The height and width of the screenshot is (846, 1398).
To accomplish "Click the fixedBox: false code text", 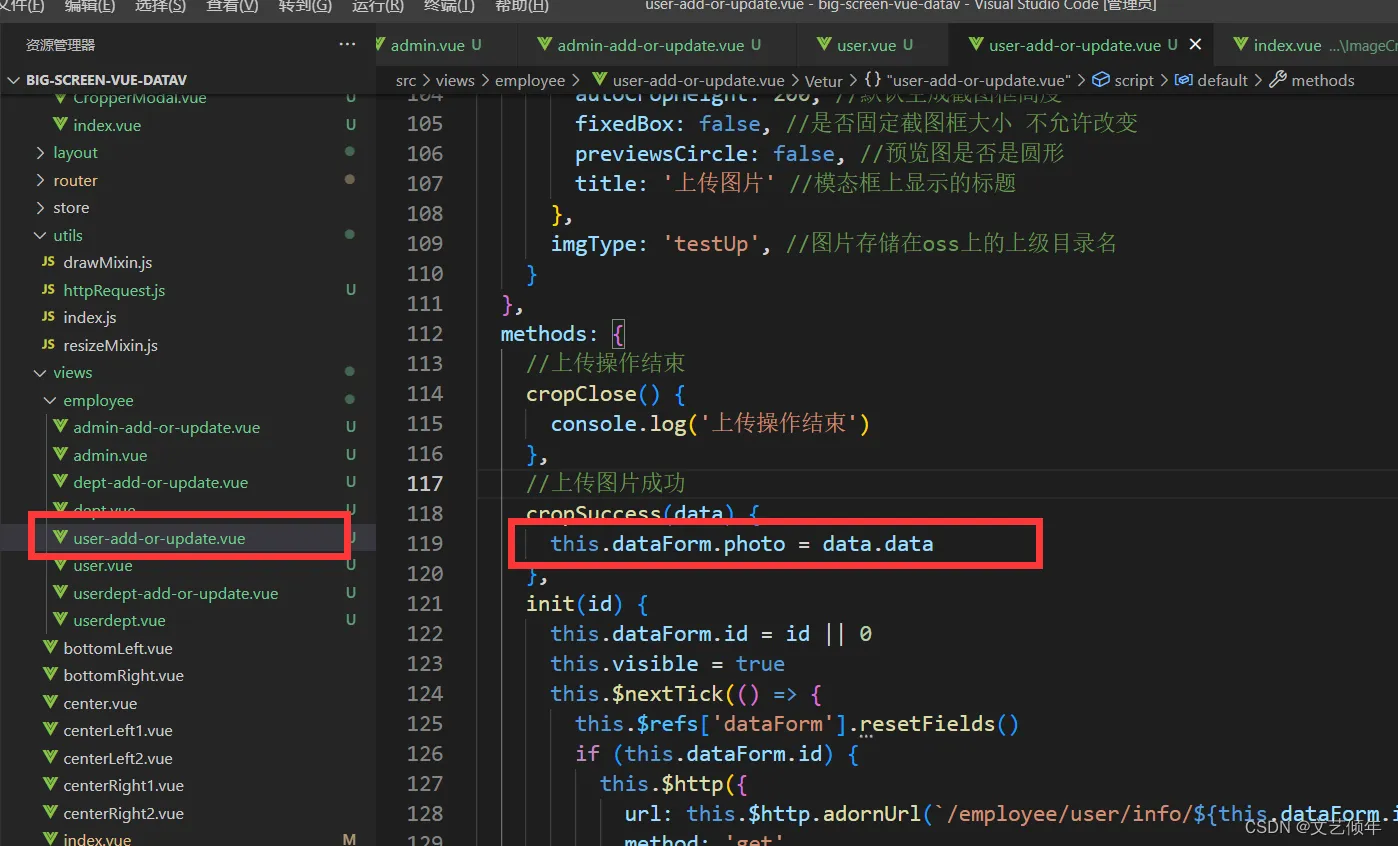I will point(668,124).
